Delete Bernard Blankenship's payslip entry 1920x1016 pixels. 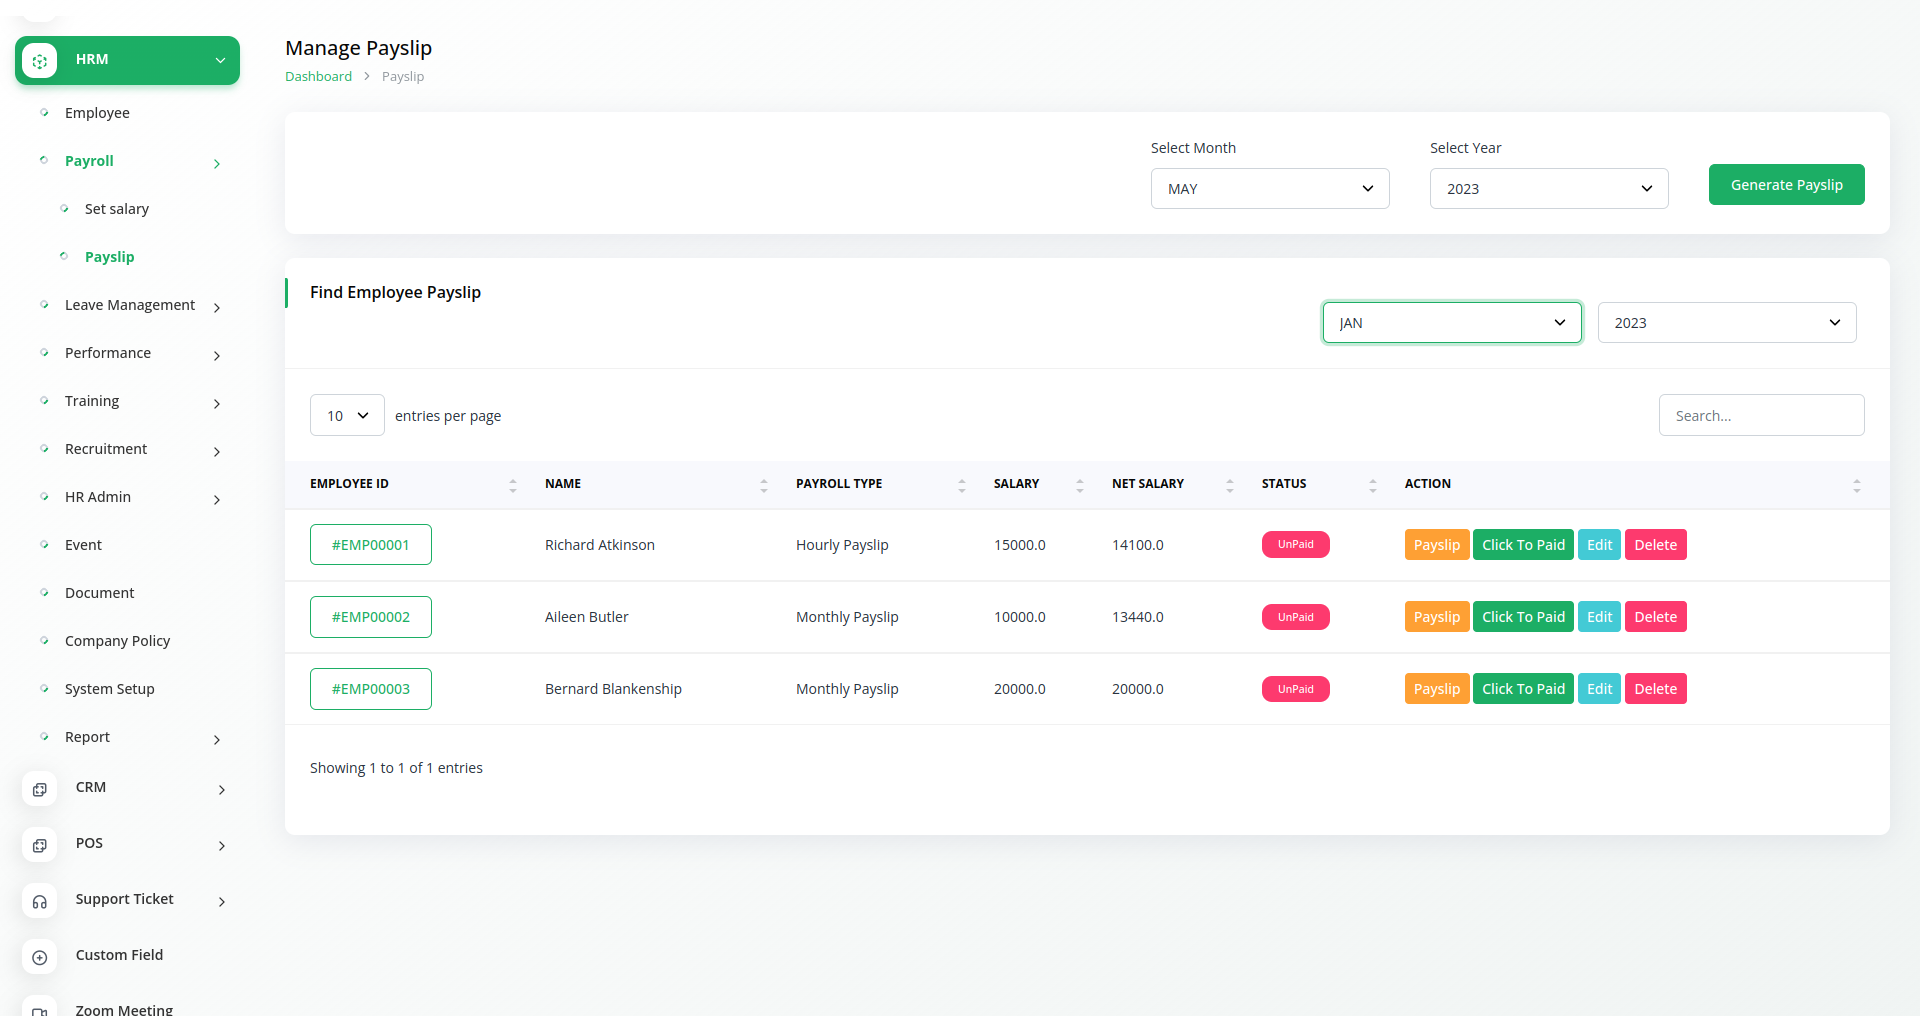(x=1655, y=689)
